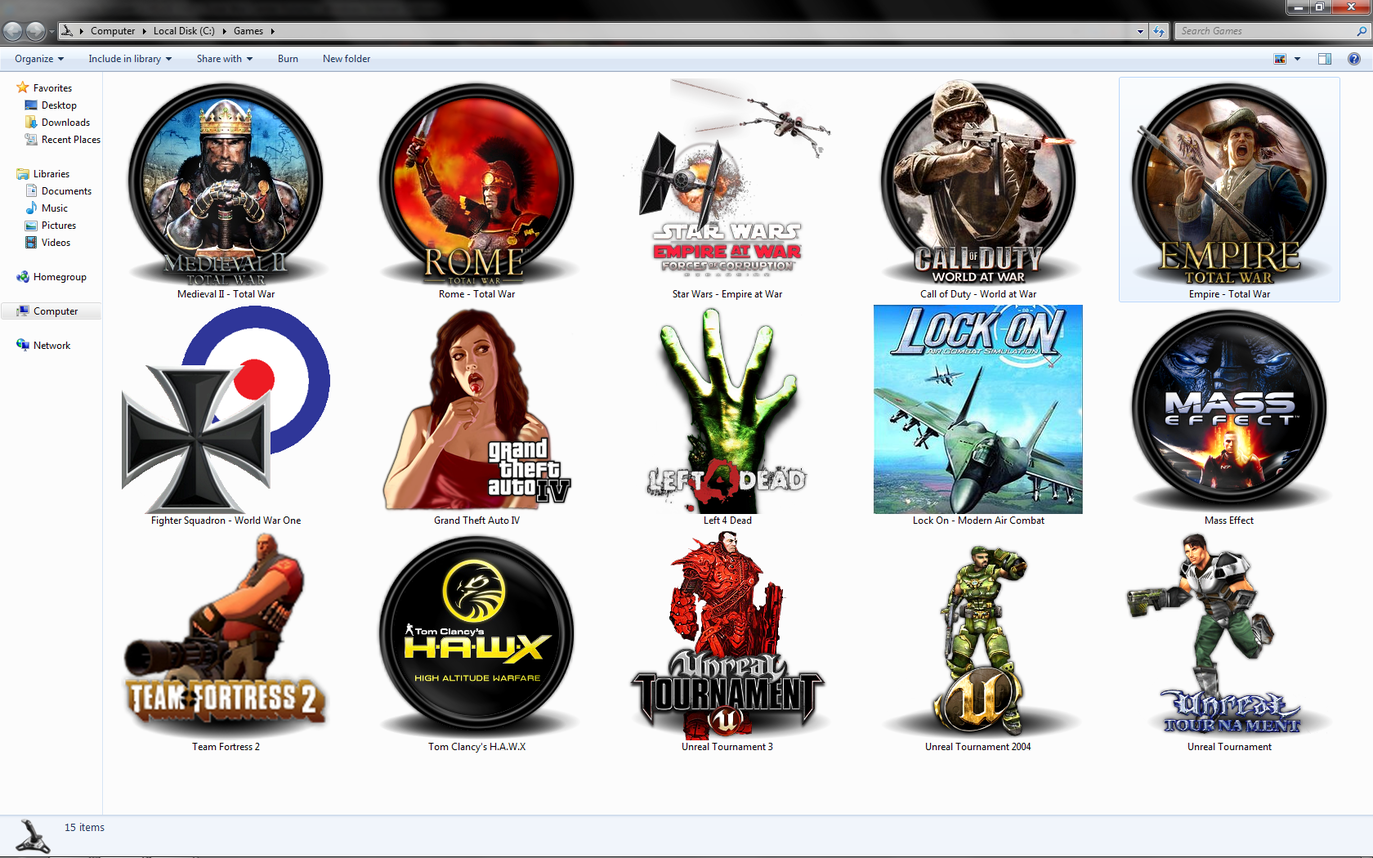Screen dimensions: 1373x858
Task: Select the Fighter Squadron - World War One icon
Action: click(x=226, y=409)
